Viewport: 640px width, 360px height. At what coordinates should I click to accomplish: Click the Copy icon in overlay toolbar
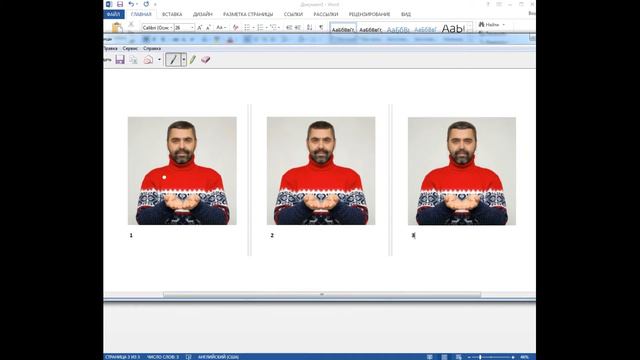click(133, 60)
